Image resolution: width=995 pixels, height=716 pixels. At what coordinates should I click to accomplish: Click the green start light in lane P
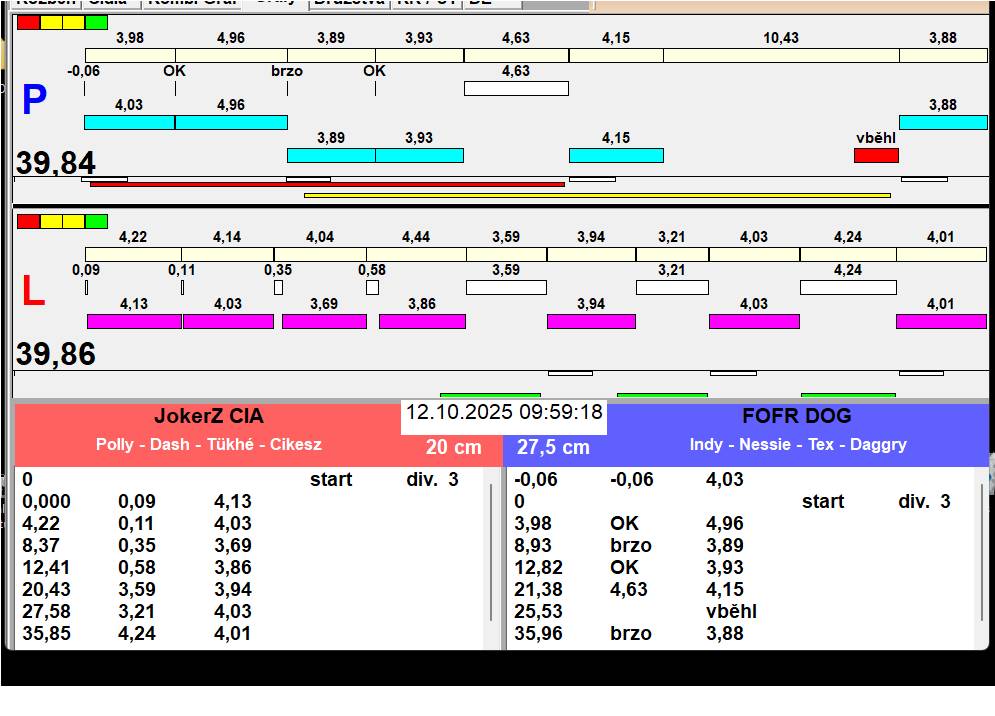point(96,22)
